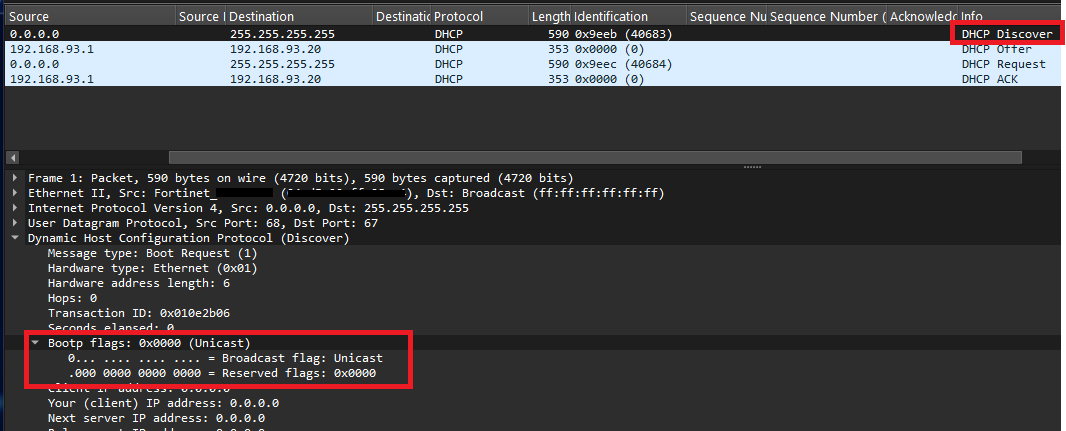Collapse the Dynamic Host Configuration Protocol section
This screenshot has height=431, width=1066.
click(x=15, y=238)
